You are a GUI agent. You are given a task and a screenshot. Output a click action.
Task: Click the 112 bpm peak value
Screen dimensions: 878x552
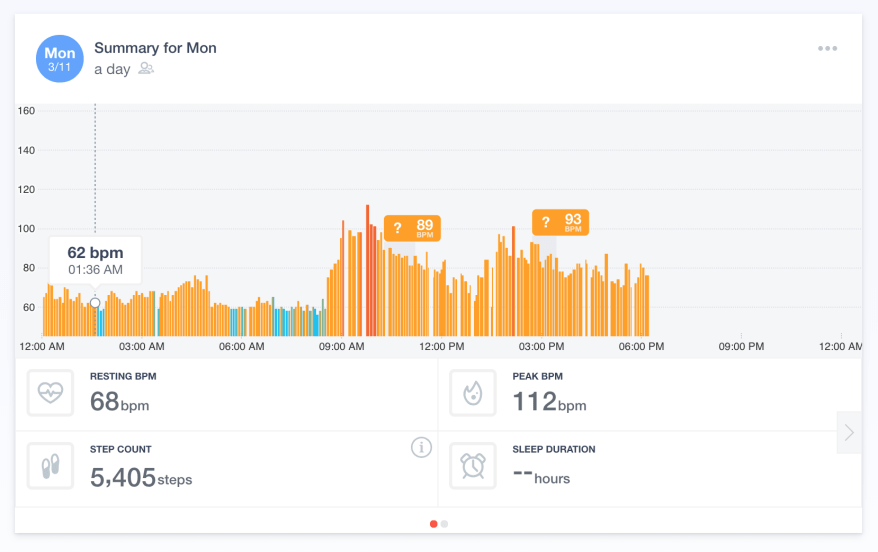(549, 402)
